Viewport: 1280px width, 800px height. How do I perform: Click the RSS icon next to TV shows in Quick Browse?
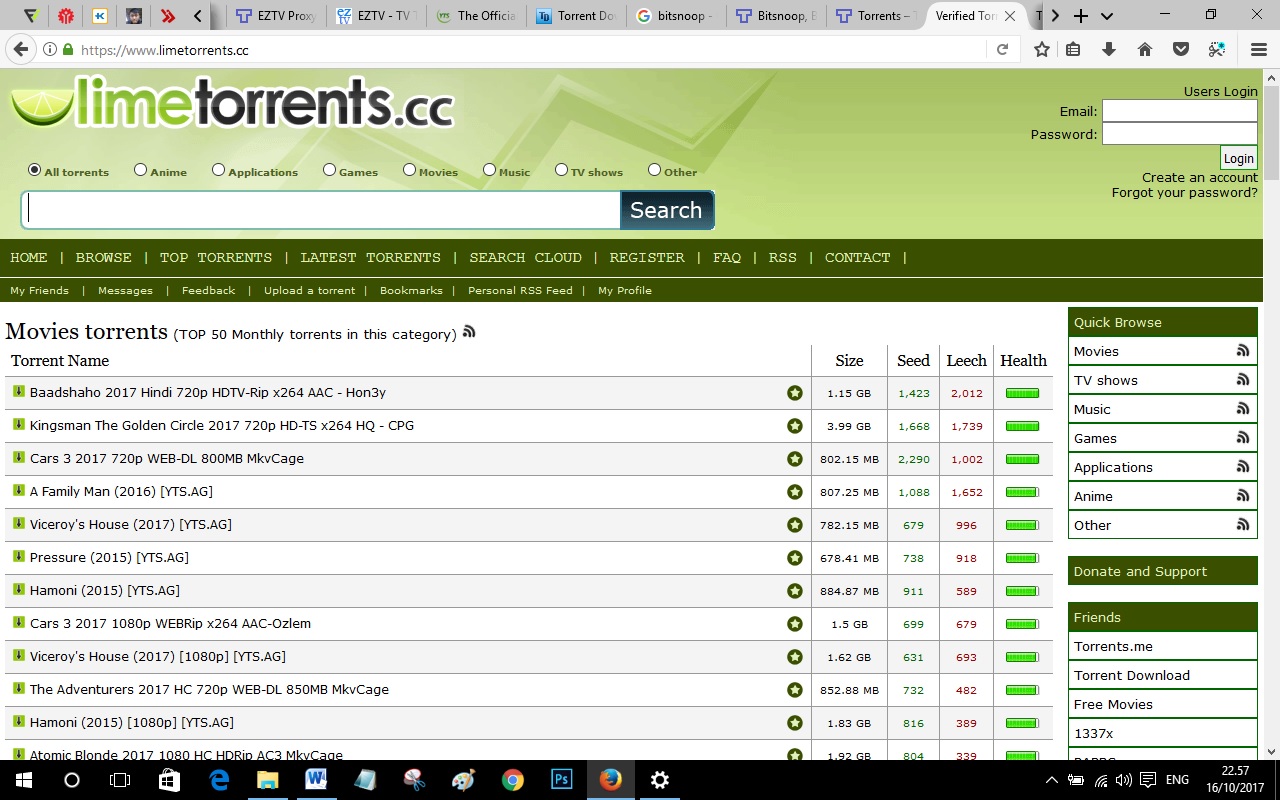click(x=1243, y=380)
